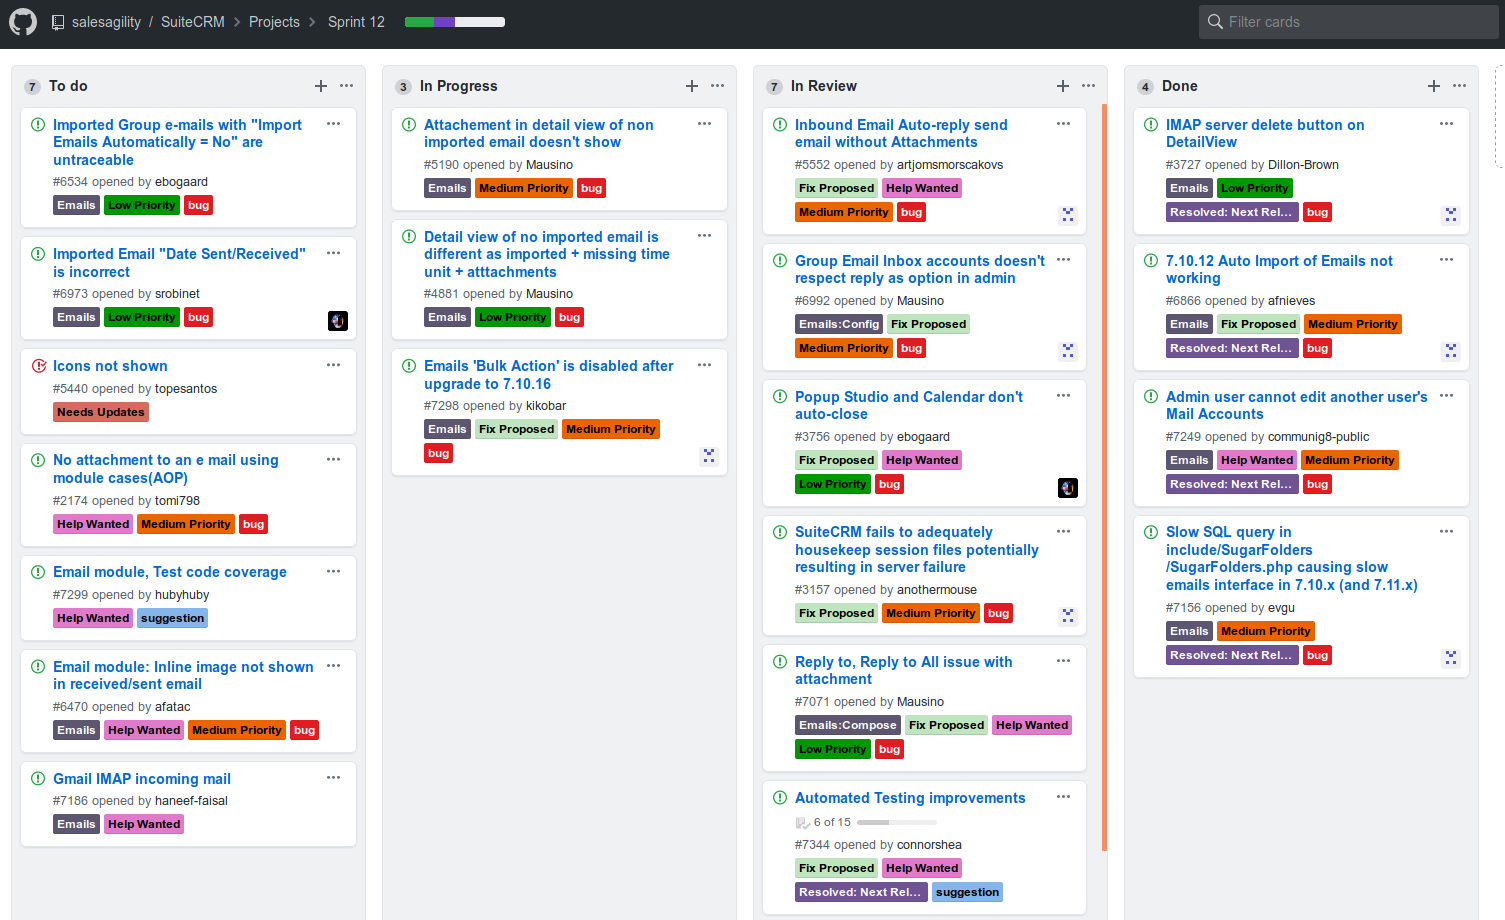This screenshot has width=1505, height=920.
Task: Open the card menu on 'Gmail IMAP incoming mail'
Action: [x=333, y=777]
